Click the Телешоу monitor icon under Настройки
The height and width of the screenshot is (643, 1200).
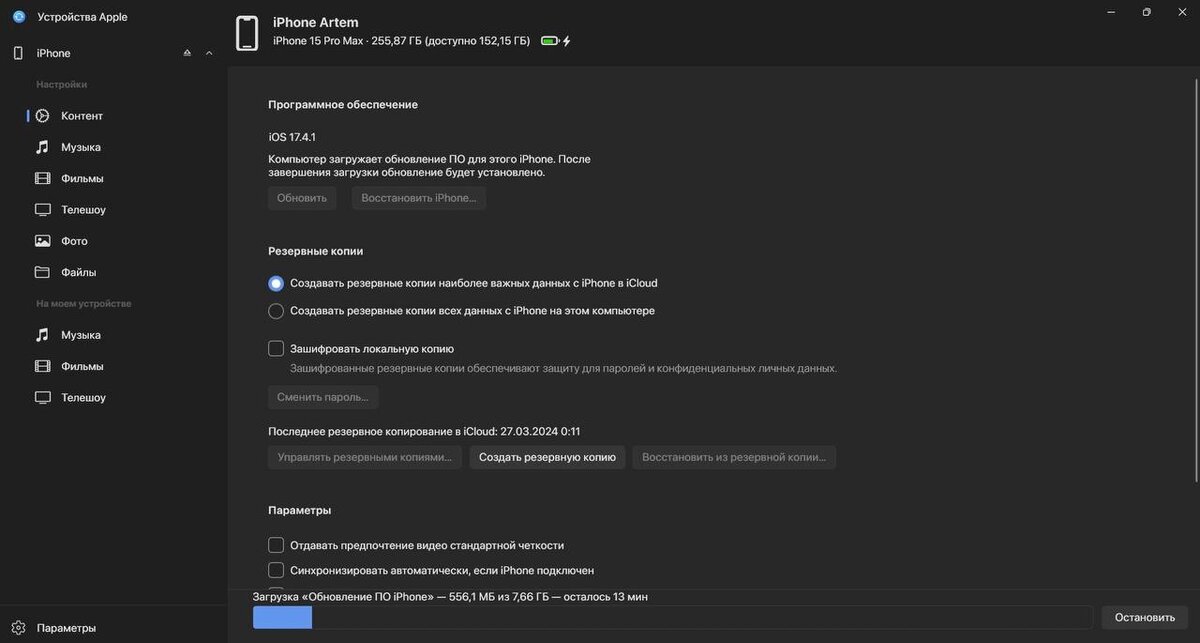point(42,210)
